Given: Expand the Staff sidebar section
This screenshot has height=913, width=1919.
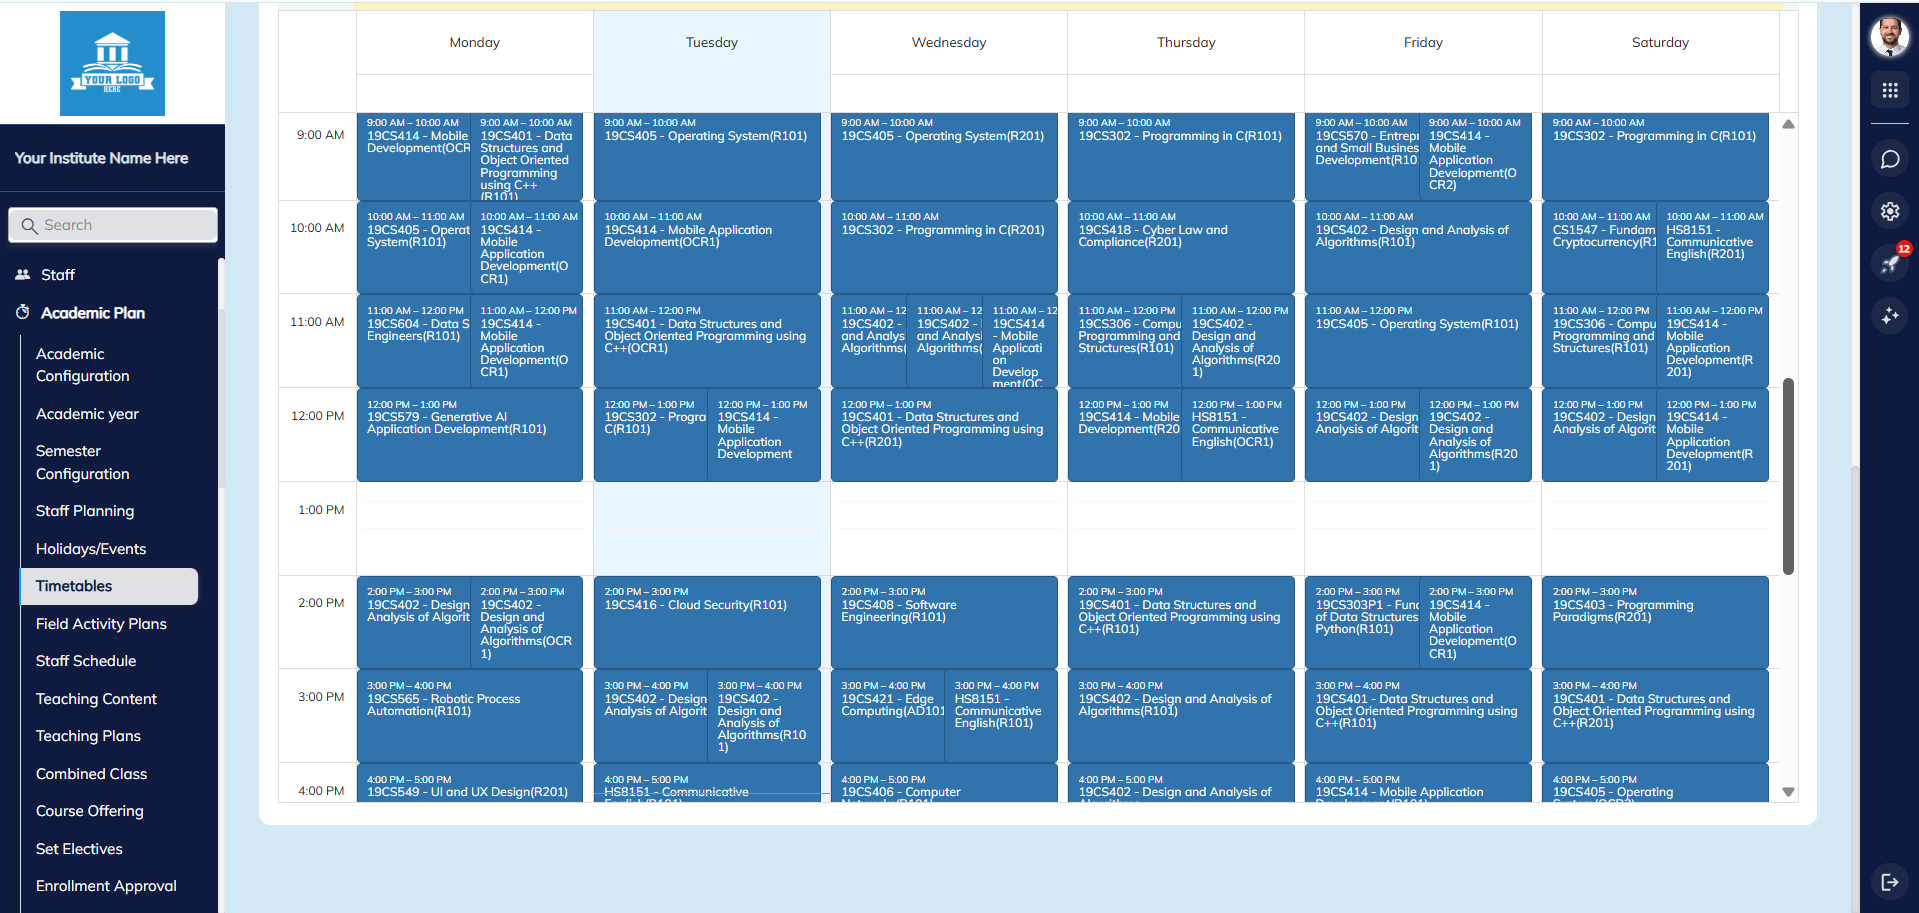Looking at the screenshot, I should [x=58, y=275].
